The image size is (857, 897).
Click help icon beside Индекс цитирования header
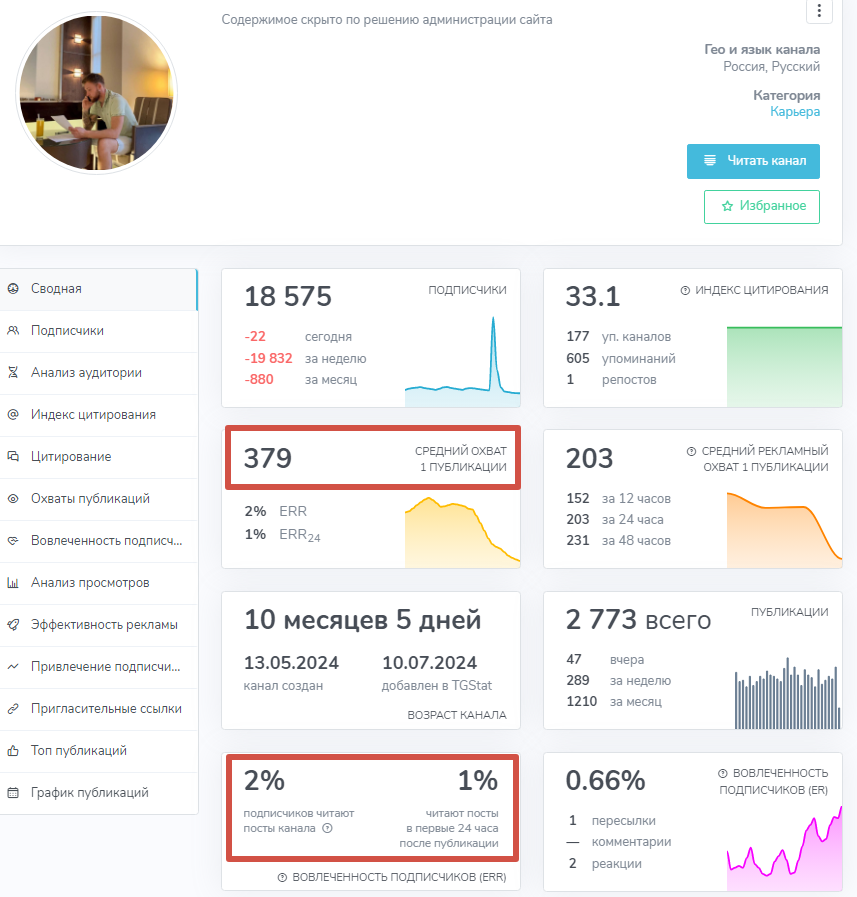pyautogui.click(x=685, y=290)
